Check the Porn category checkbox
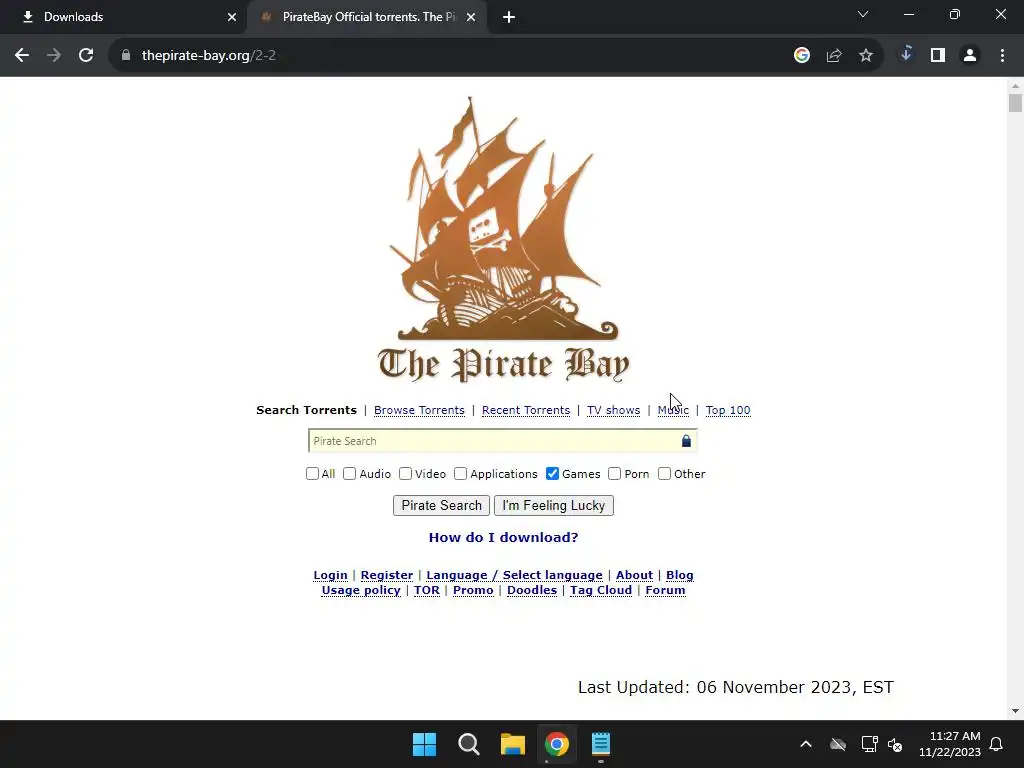This screenshot has width=1024, height=768. coord(615,473)
